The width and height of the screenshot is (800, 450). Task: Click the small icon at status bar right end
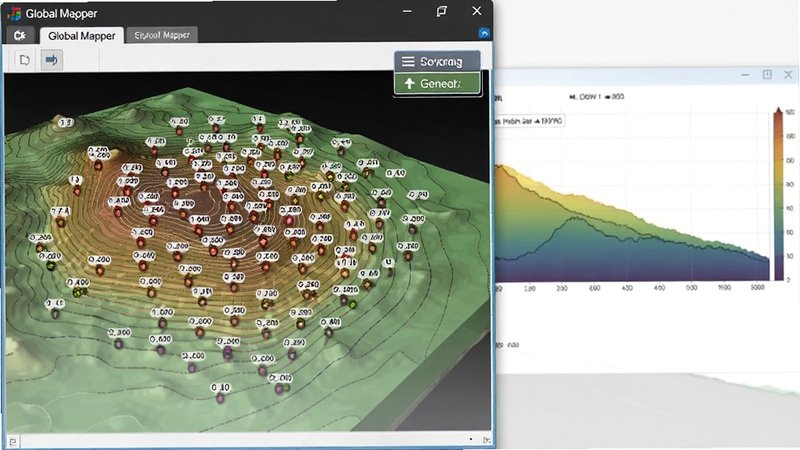pyautogui.click(x=487, y=440)
